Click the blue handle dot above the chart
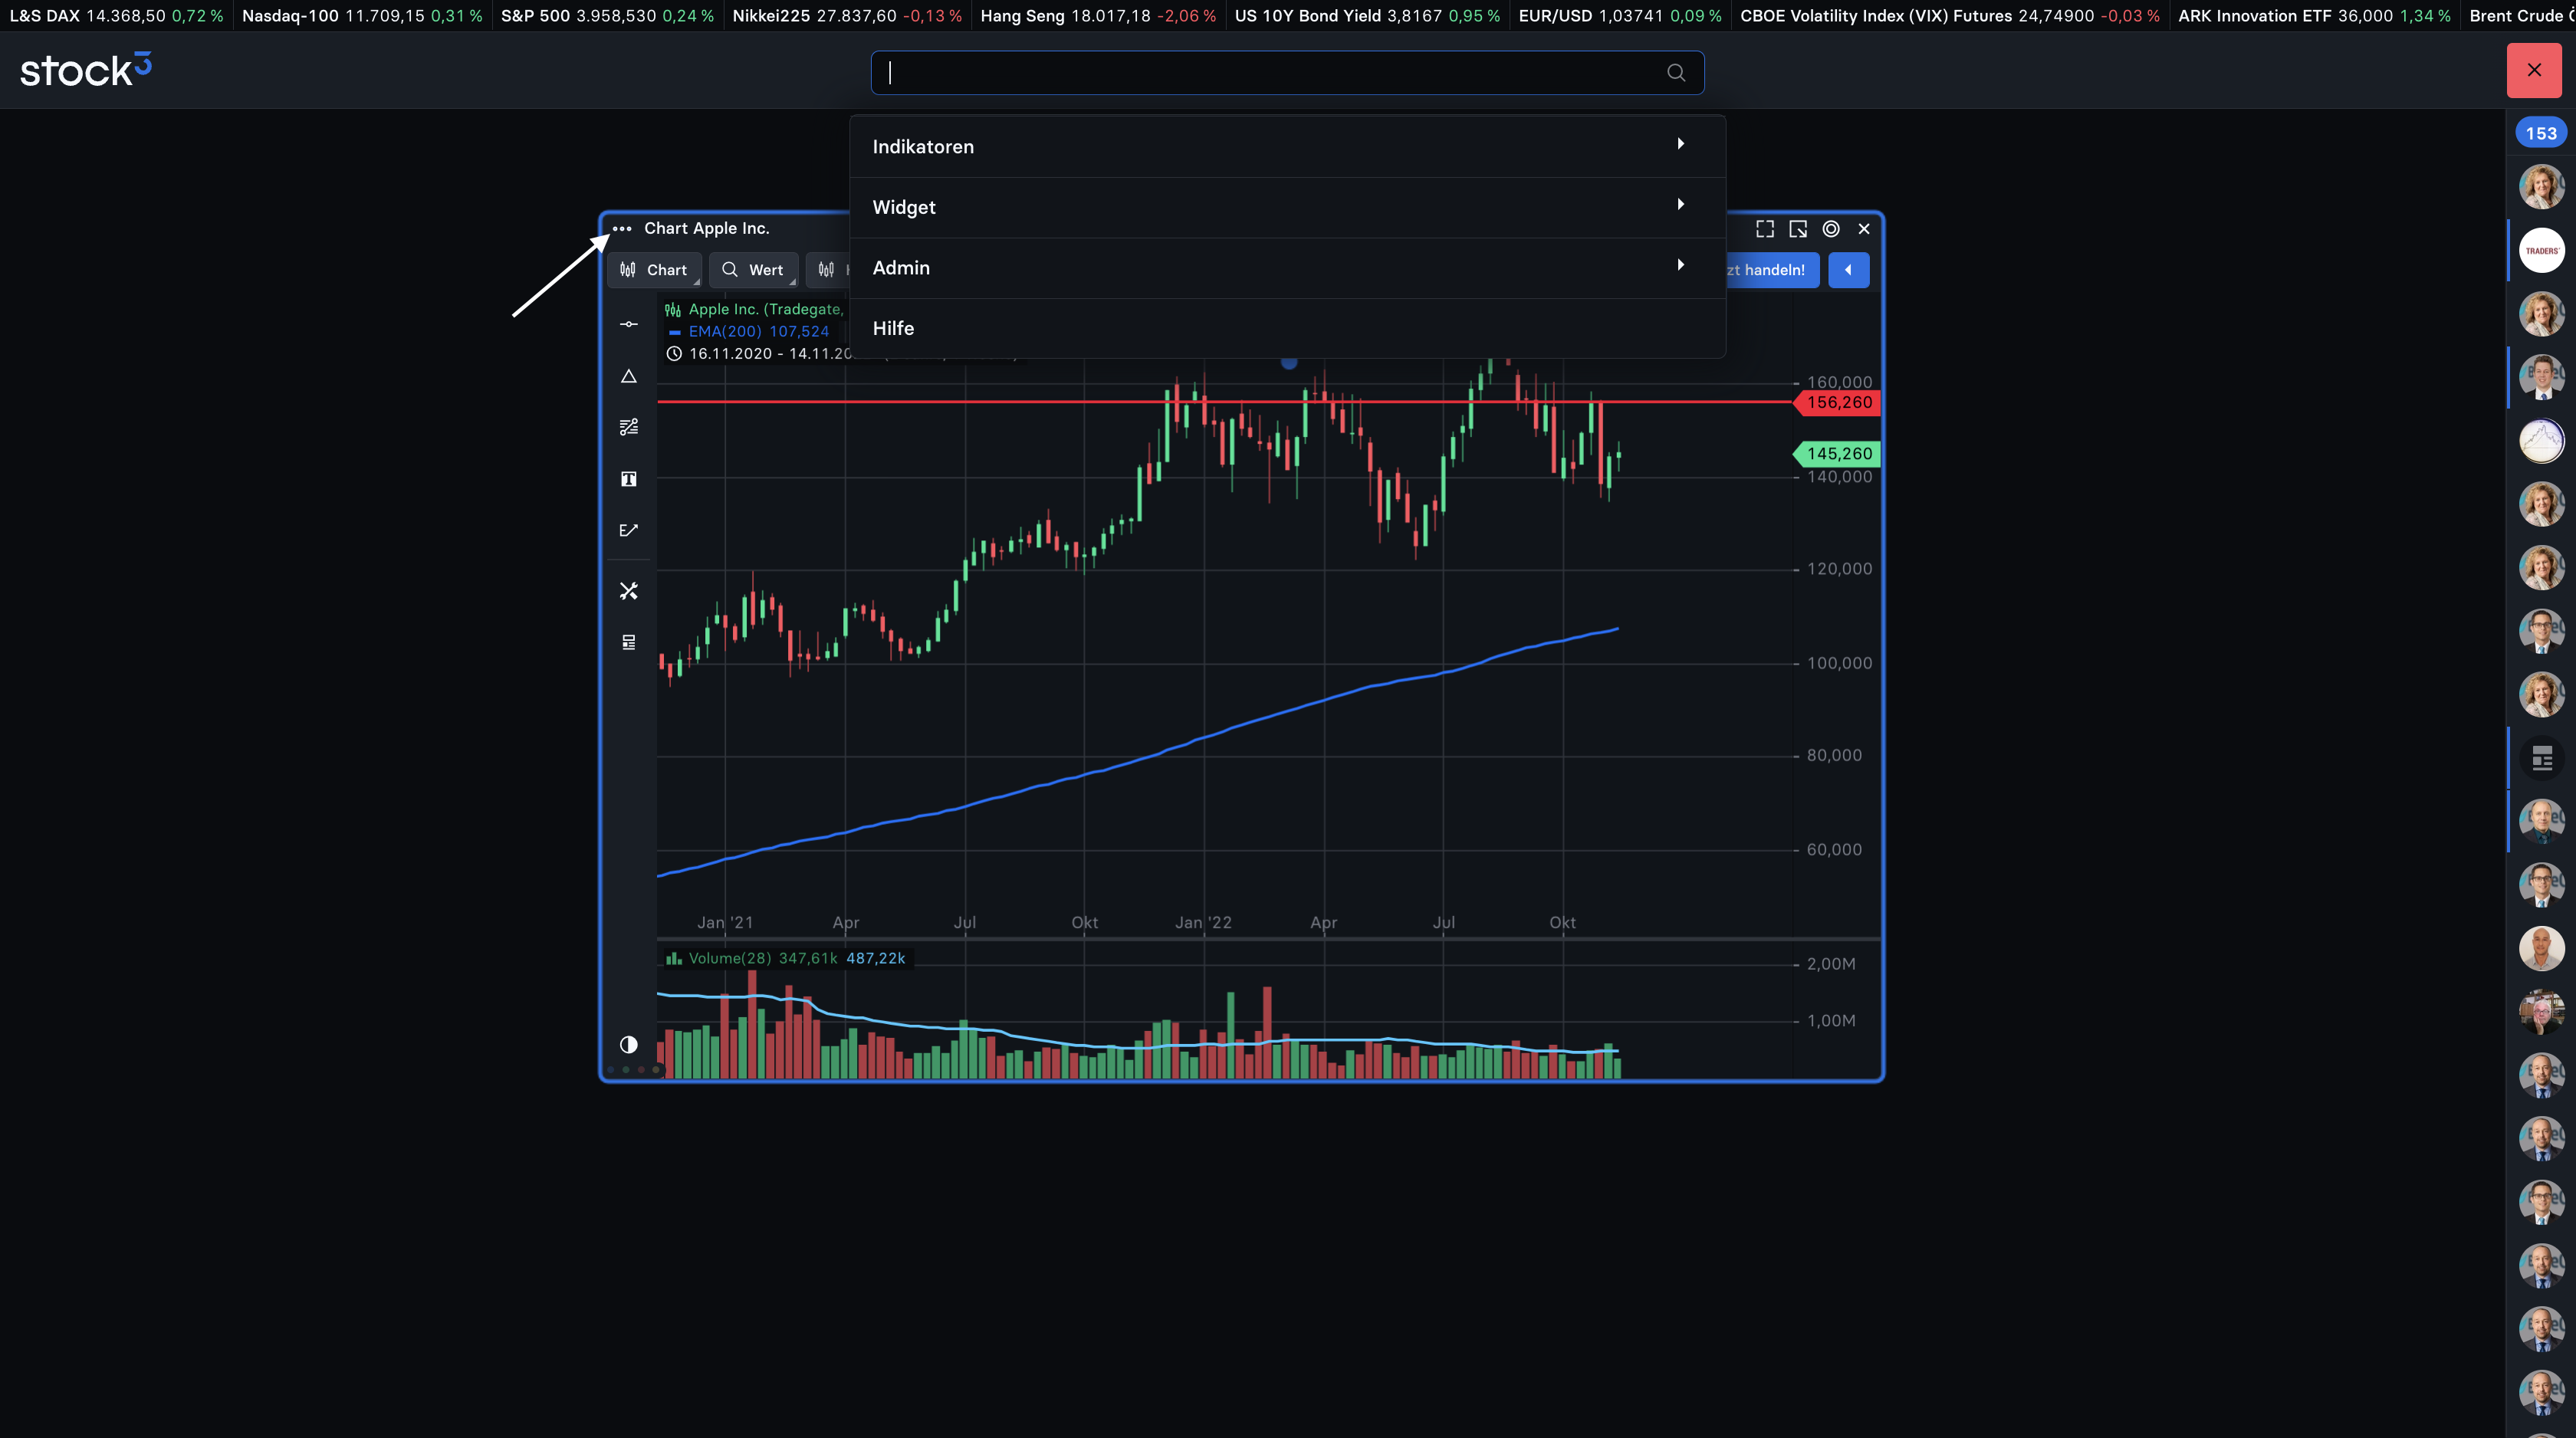Viewport: 2576px width, 1438px height. tap(1289, 363)
